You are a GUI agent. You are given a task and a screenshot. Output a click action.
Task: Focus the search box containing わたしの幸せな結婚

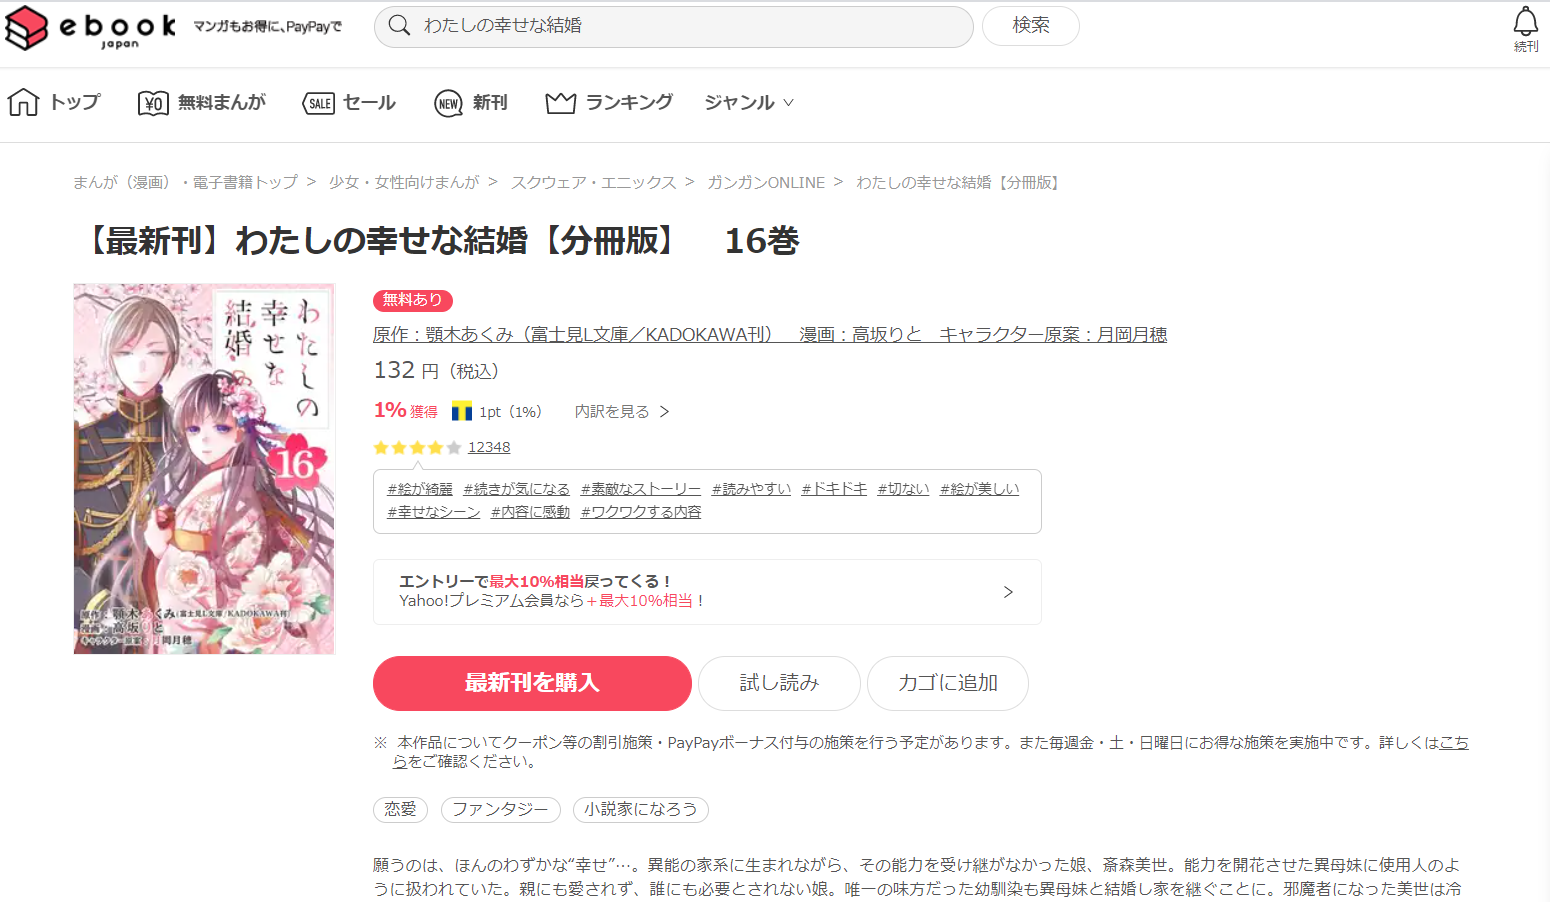tap(674, 26)
